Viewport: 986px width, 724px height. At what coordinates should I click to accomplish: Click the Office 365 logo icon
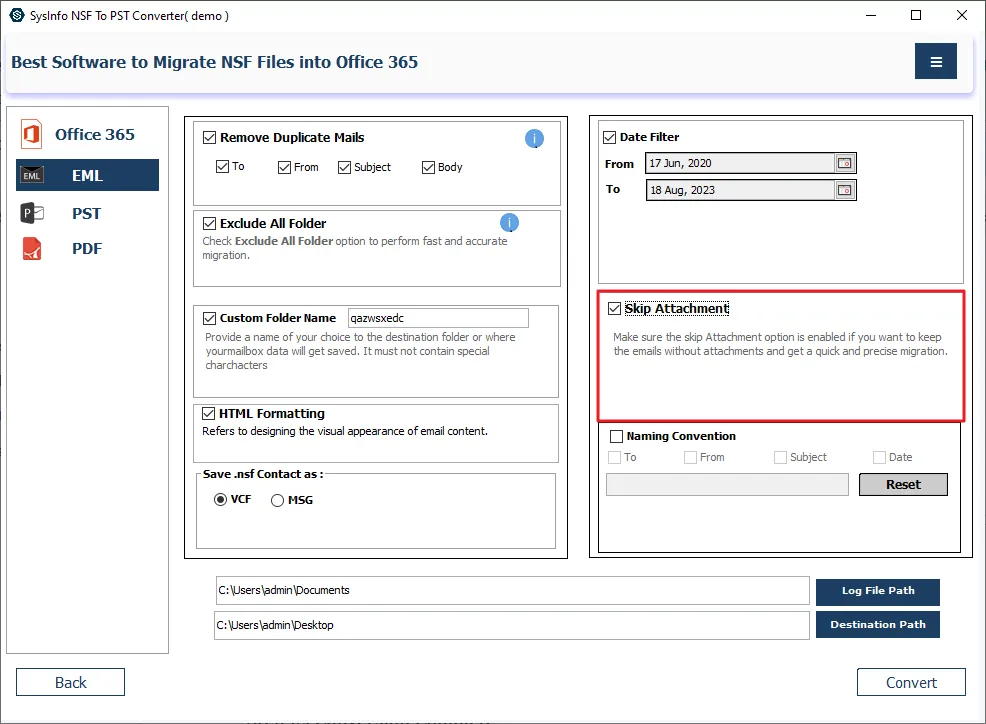pos(31,134)
